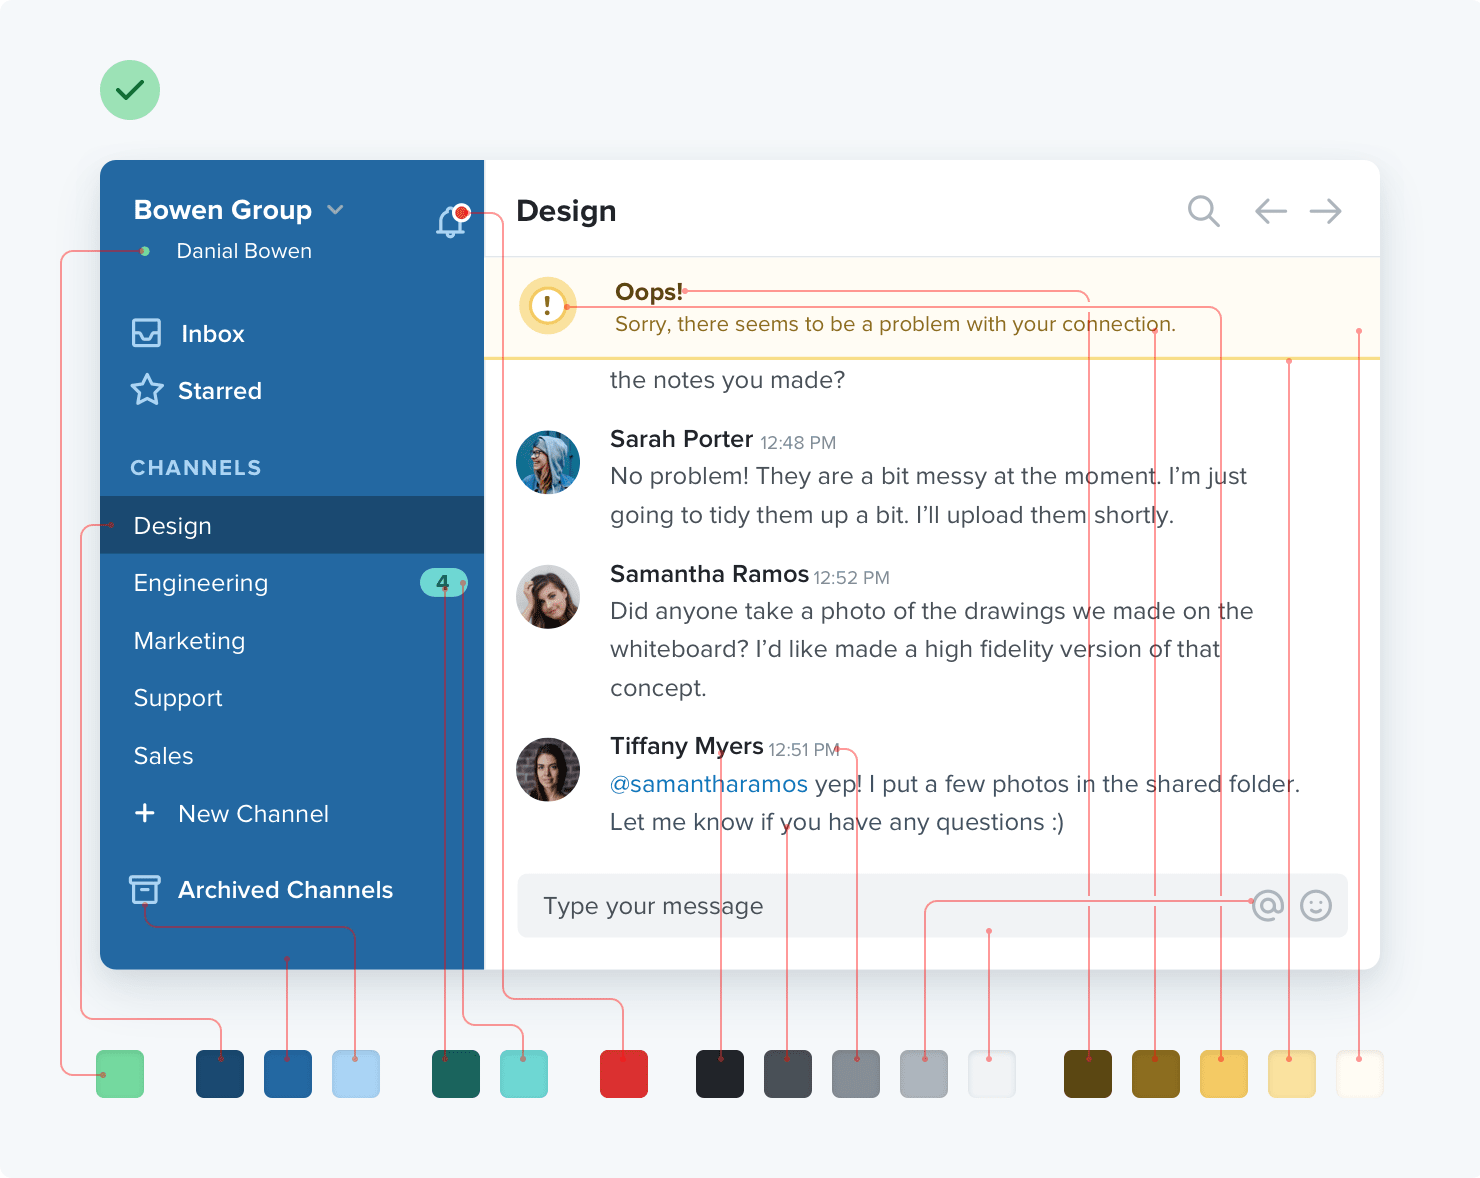
Task: Click the plus icon to add a channel
Action: (x=146, y=813)
